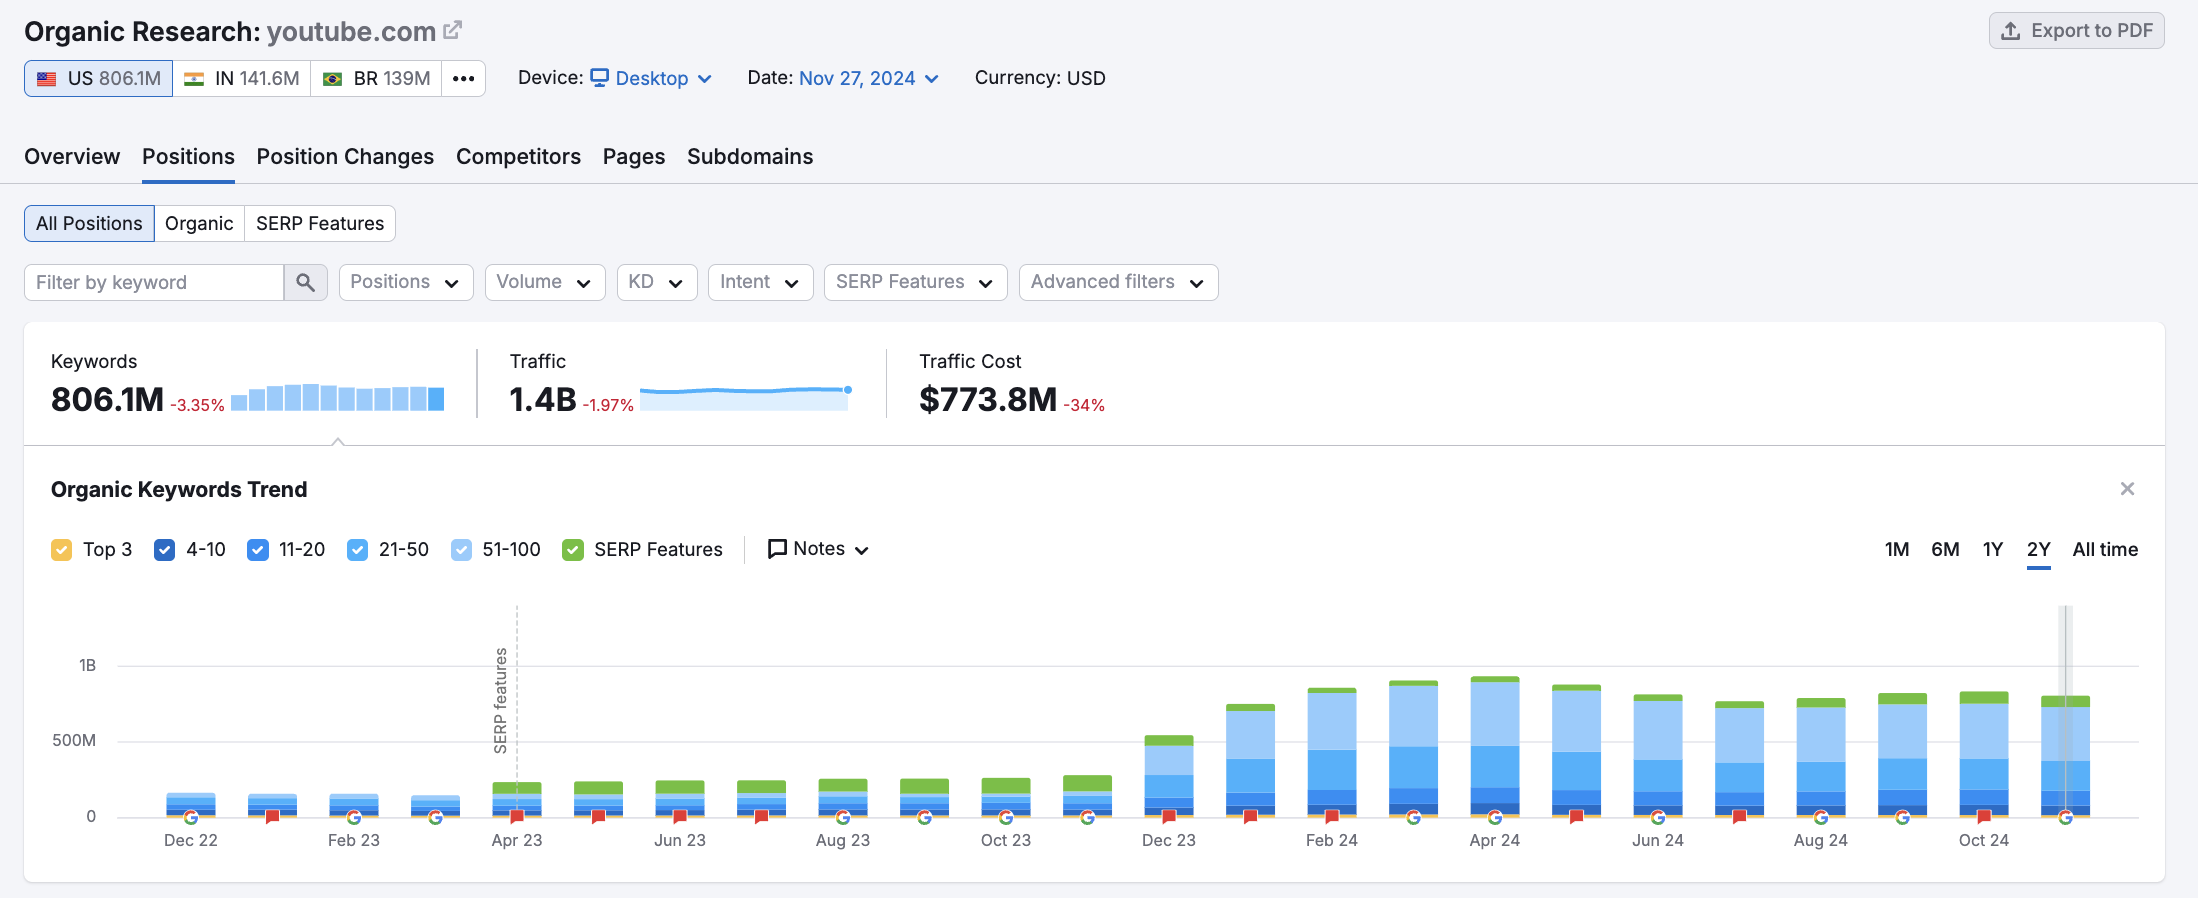
Task: Click the Keywords mini bar chart
Action: (338, 397)
